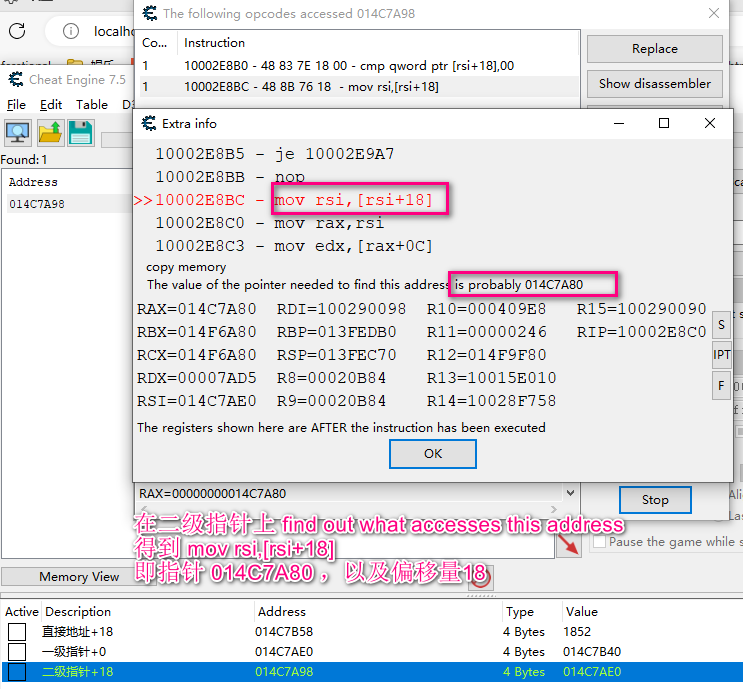Viewport: 743px width, 689px height.
Task: Open the Table menu
Action: pyautogui.click(x=92, y=104)
